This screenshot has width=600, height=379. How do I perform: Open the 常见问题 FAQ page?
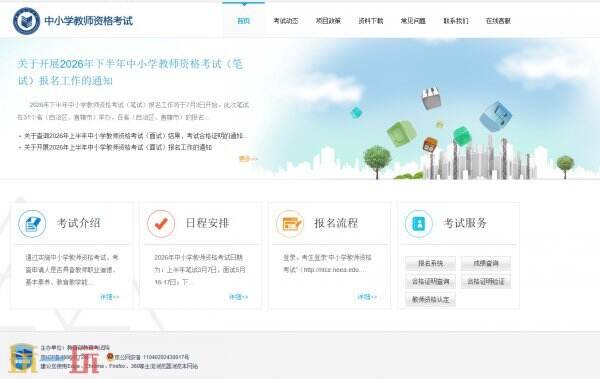413,21
